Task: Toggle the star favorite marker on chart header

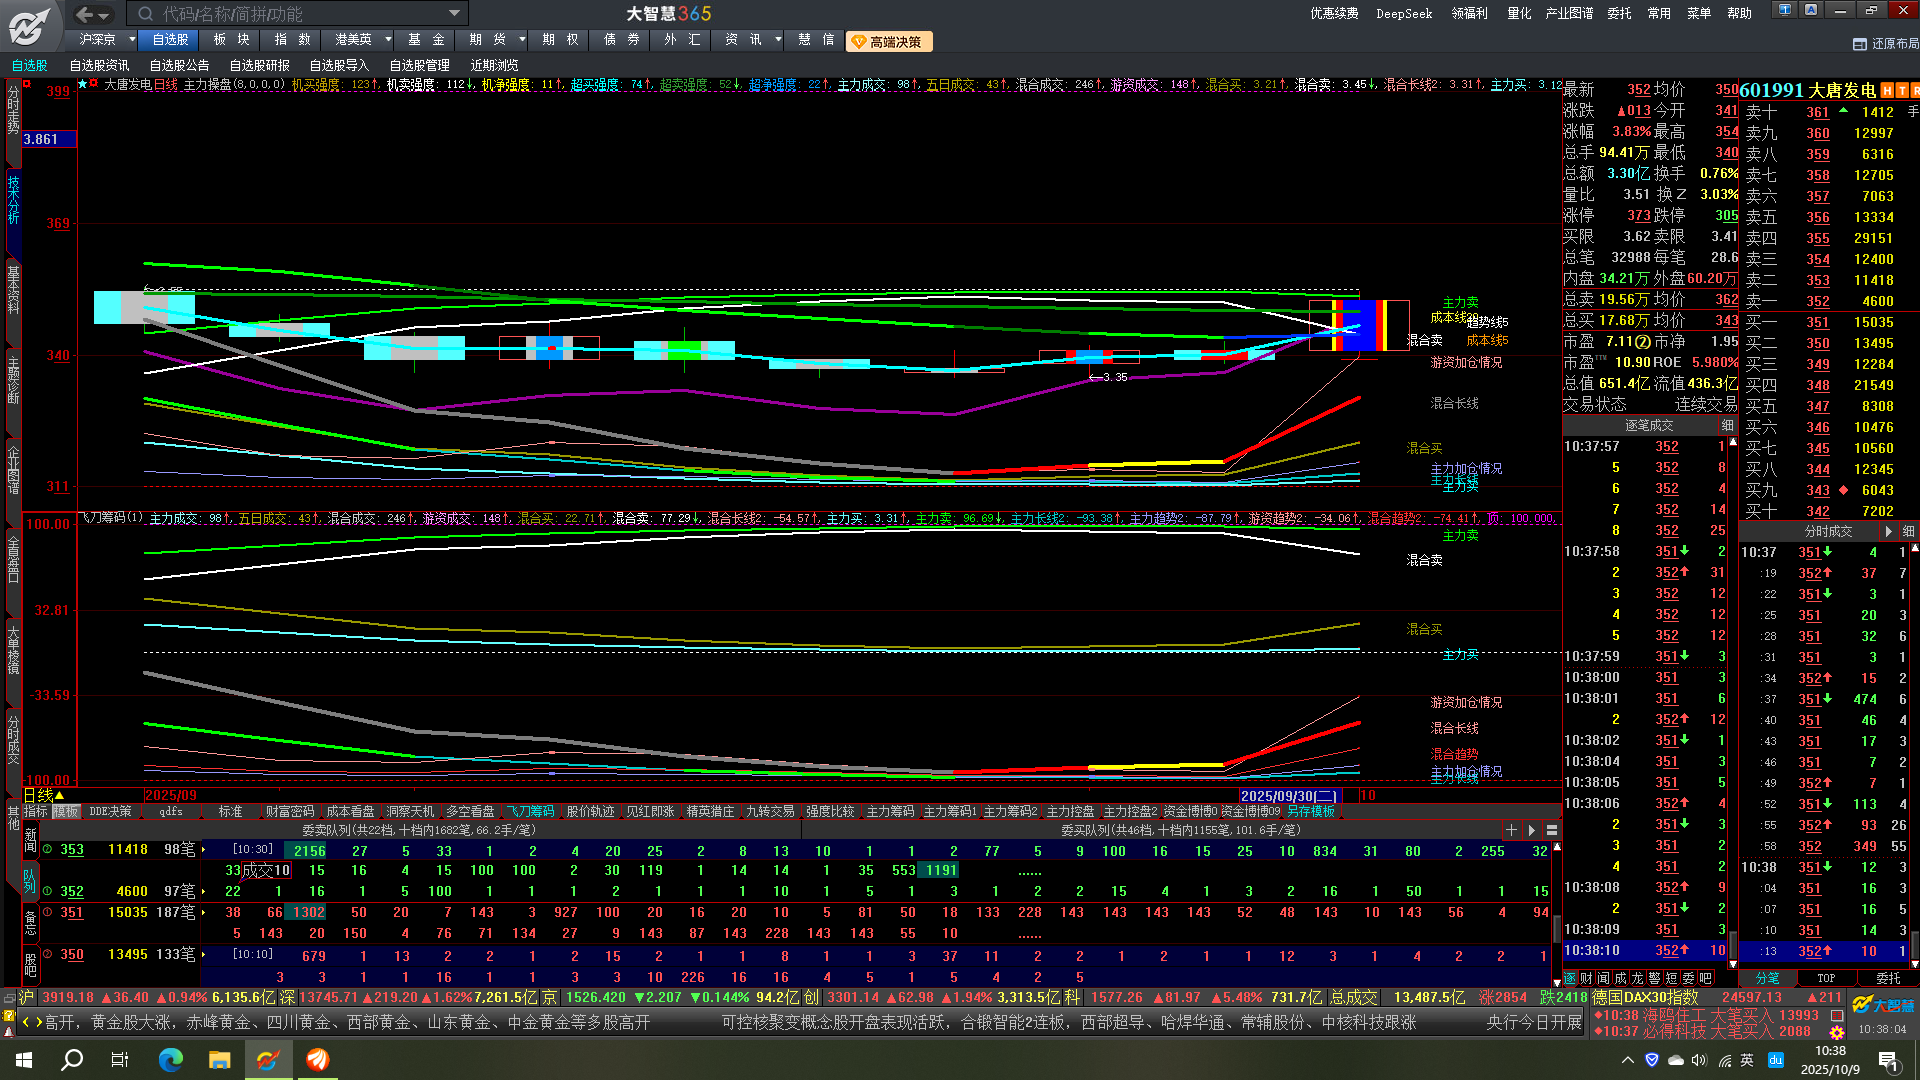Action: (84, 85)
